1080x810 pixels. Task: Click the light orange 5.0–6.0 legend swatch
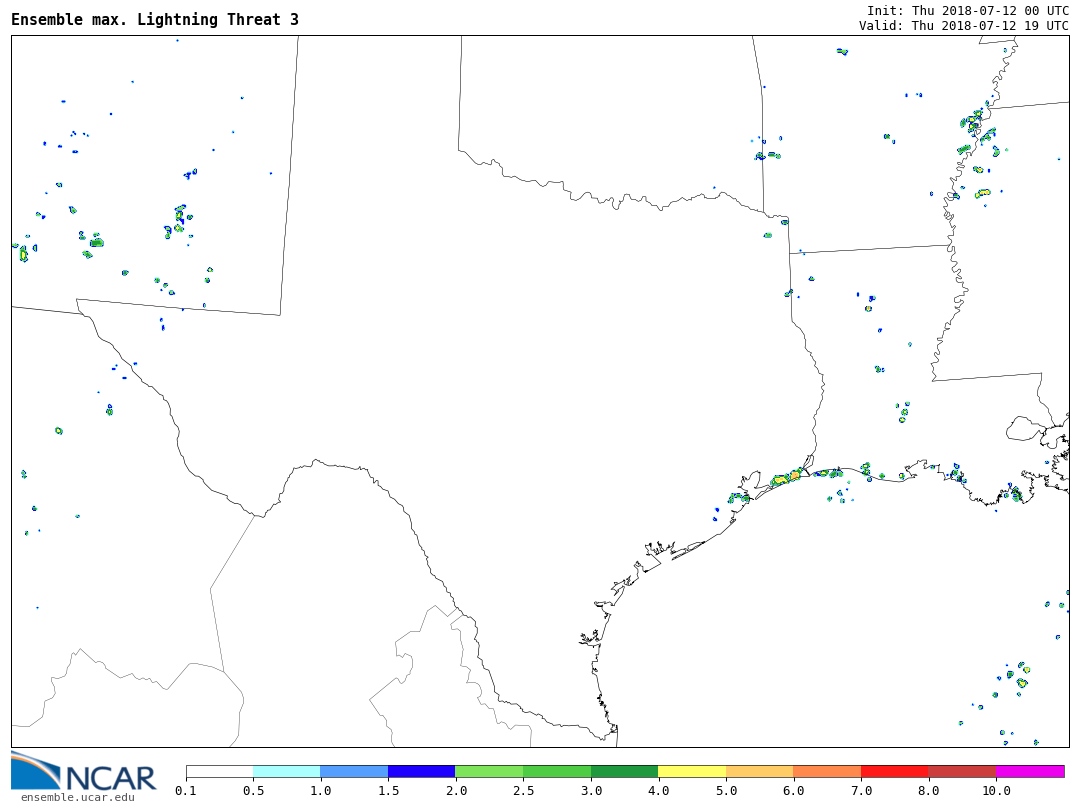[x=759, y=771]
